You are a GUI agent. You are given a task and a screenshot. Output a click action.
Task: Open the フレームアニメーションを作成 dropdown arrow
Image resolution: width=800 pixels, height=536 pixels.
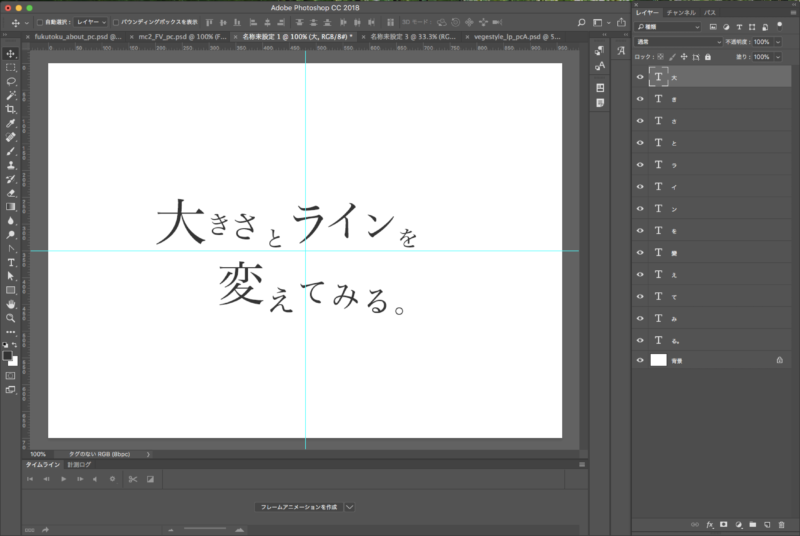click(349, 507)
